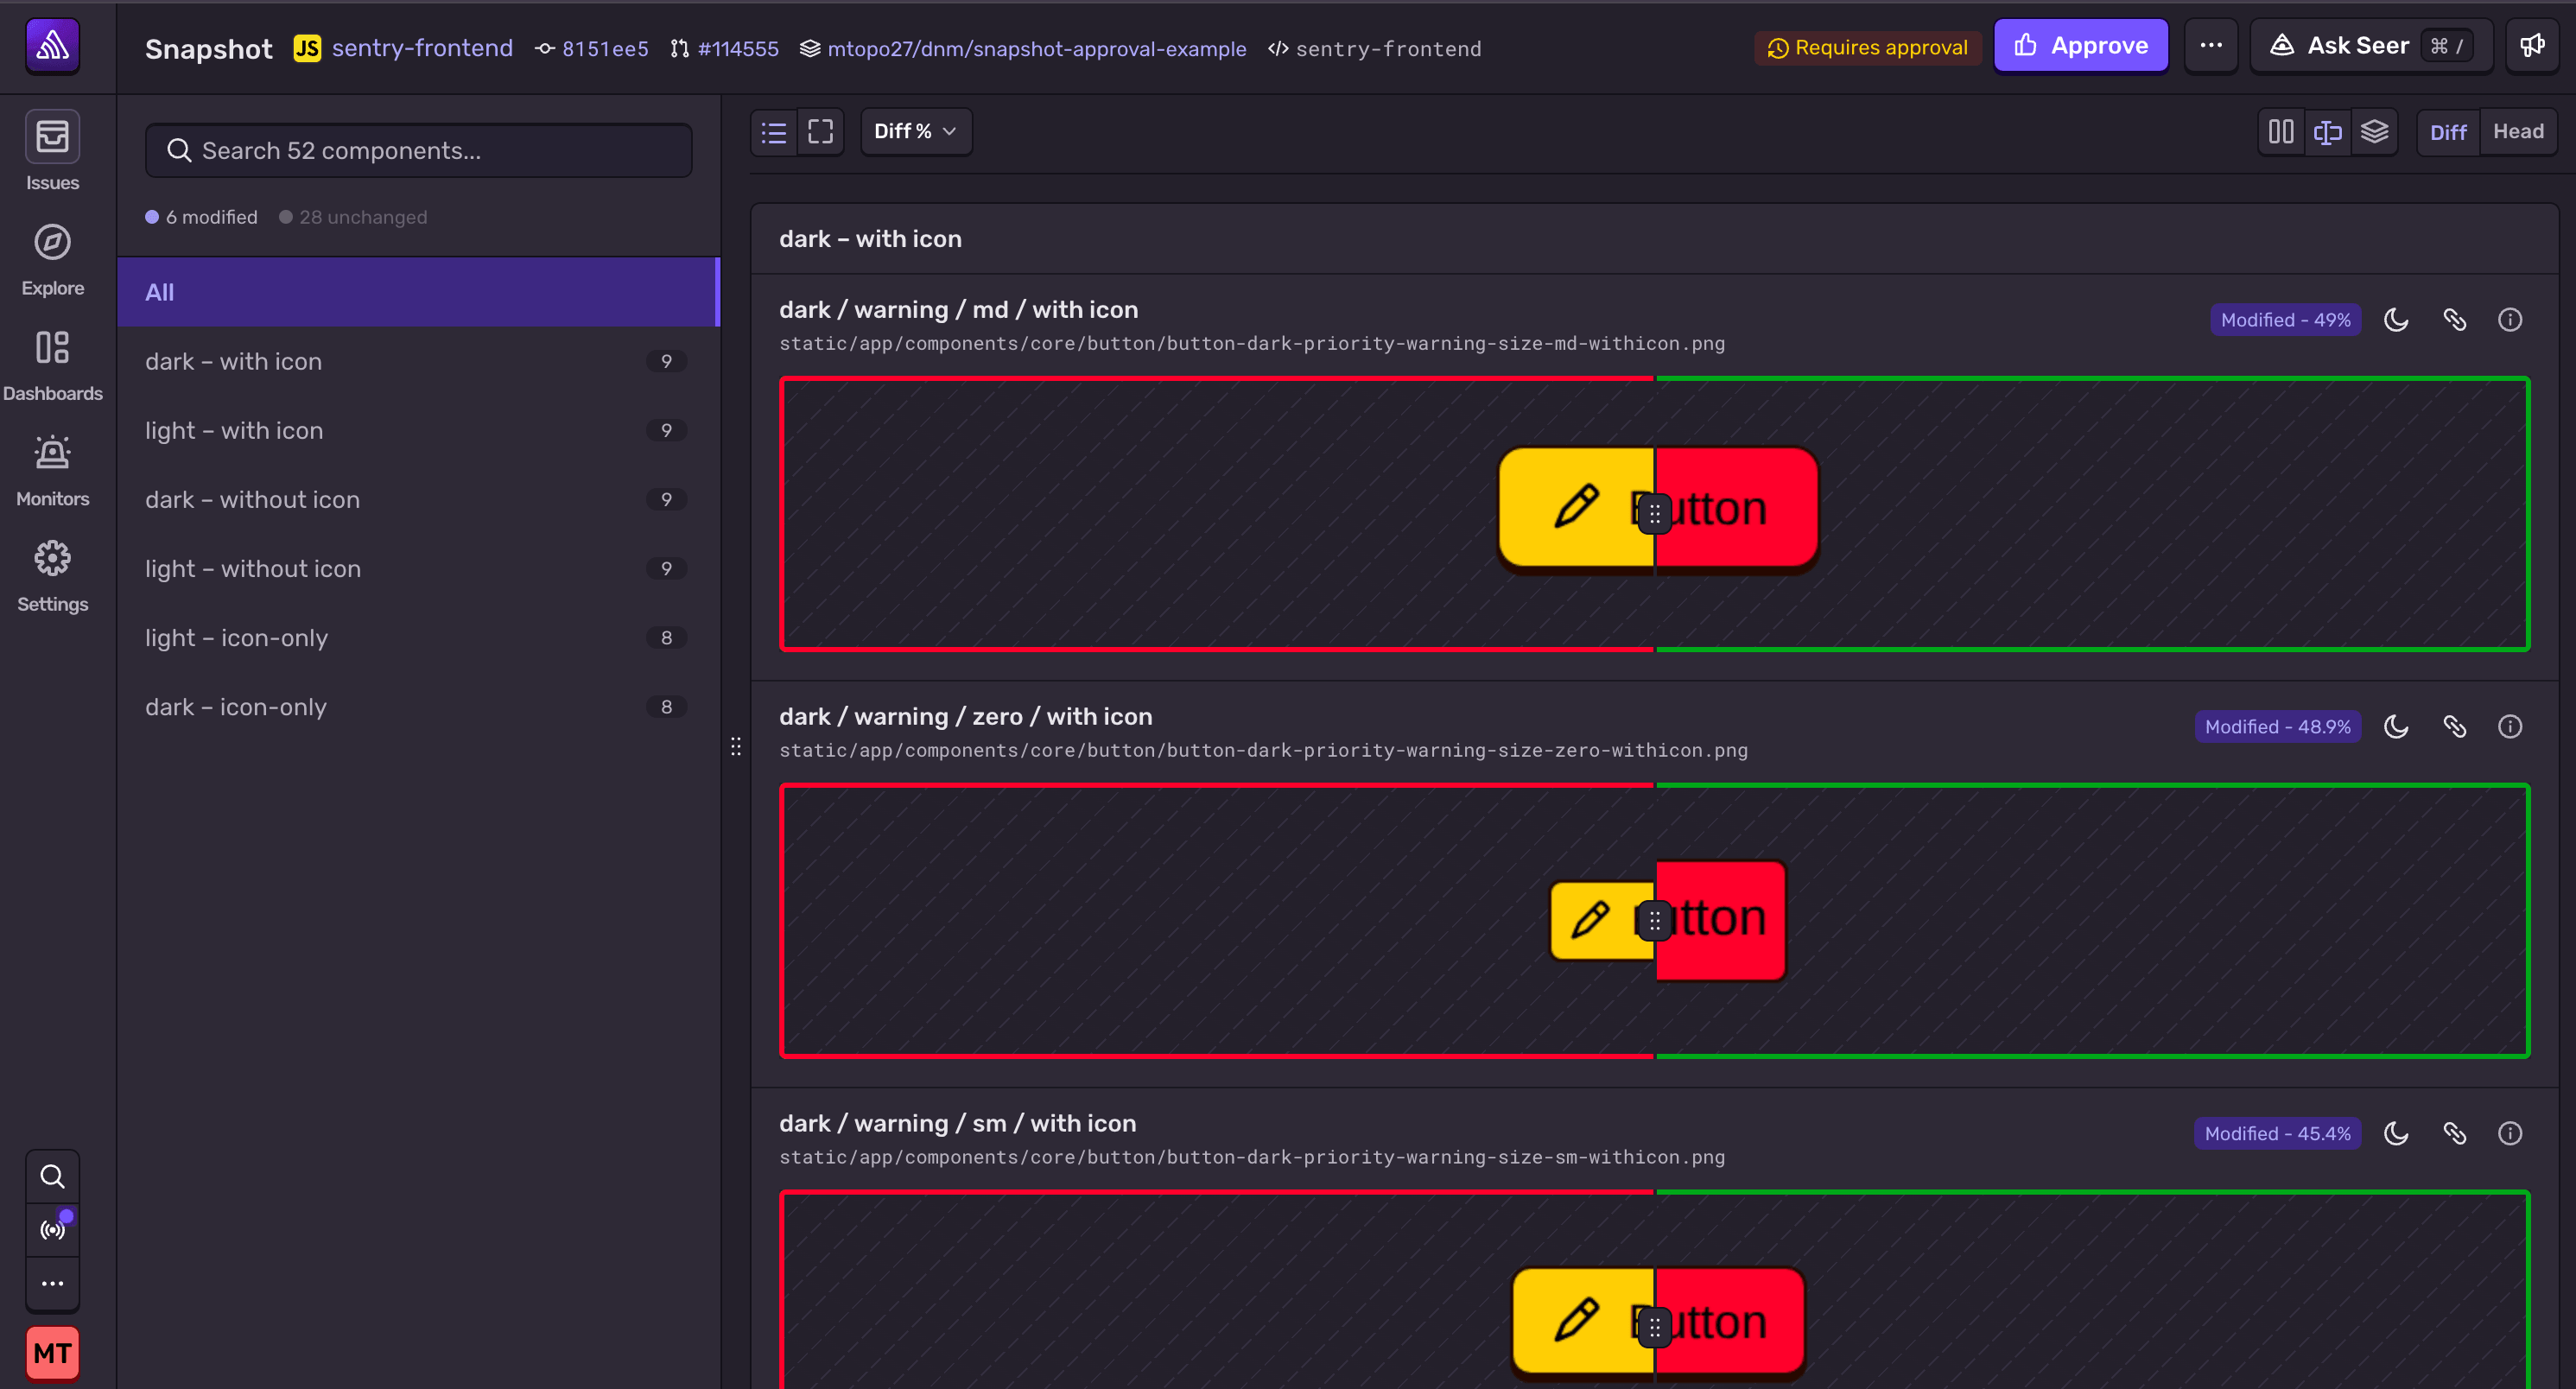2576x1389 pixels.
Task: Select 'dark – icon-only' group
Action: 418,706
